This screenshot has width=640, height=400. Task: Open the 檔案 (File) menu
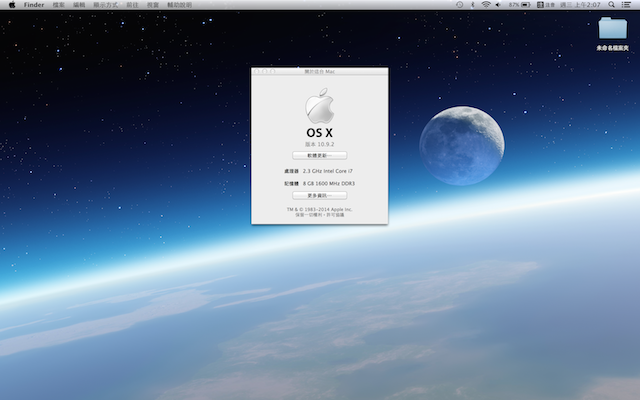pos(58,5)
